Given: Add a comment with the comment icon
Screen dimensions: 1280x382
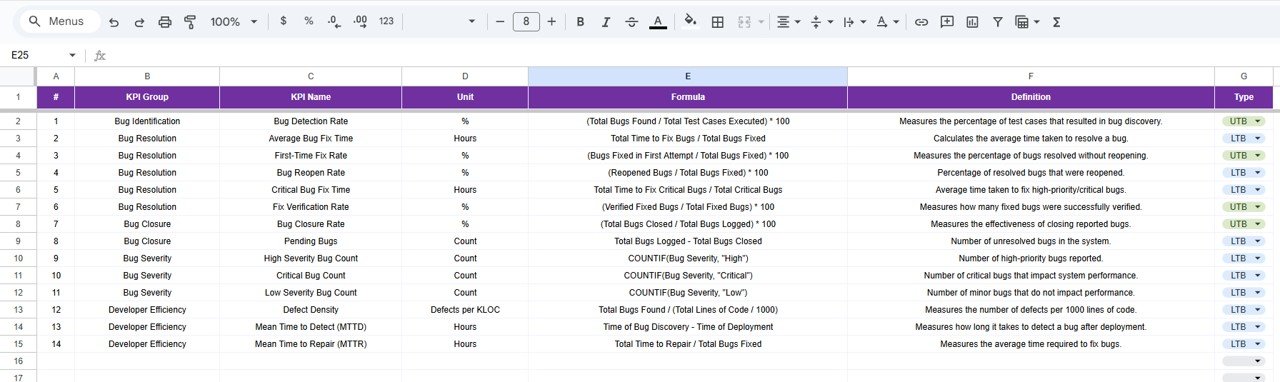Looking at the screenshot, I should (947, 21).
